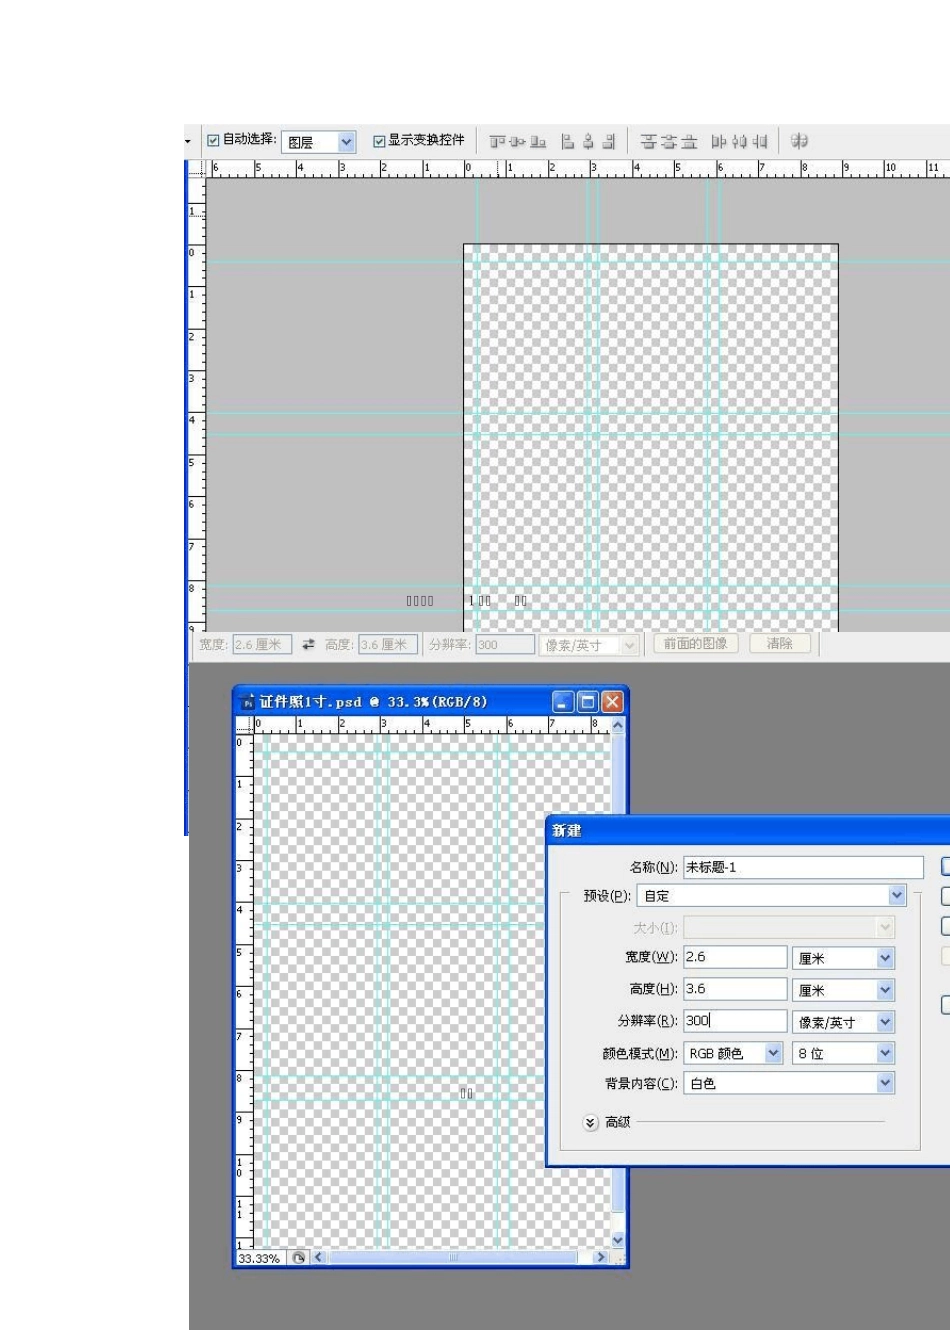950x1344 pixels.
Task: Click the Distribute bottom edges icon
Action: (x=689, y=142)
